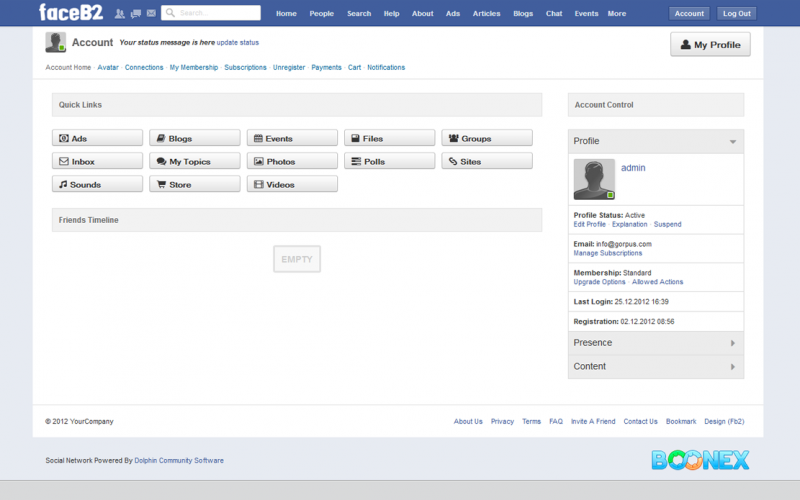Screen dimensions: 800x500
Task: Click the BoonEx logo in footer
Action: 700,460
